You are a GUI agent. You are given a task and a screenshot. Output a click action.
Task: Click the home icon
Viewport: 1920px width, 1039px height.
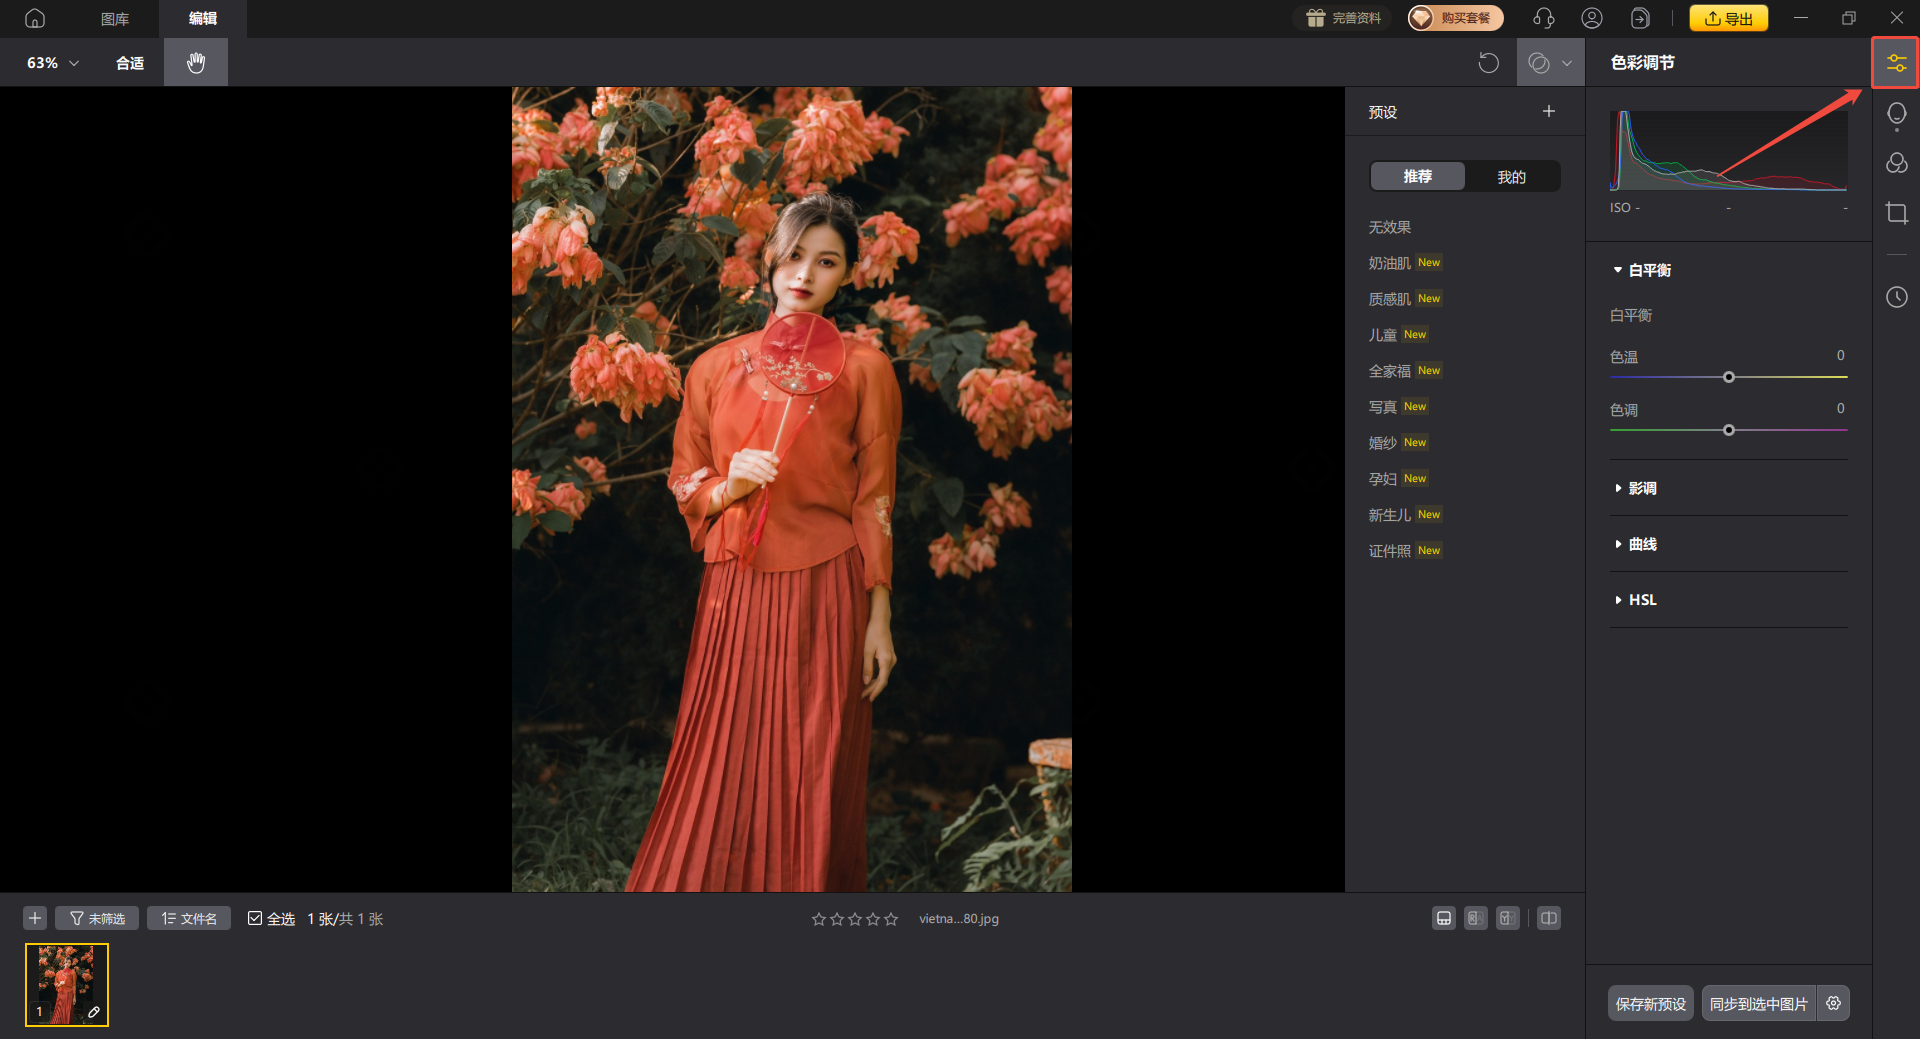35,18
